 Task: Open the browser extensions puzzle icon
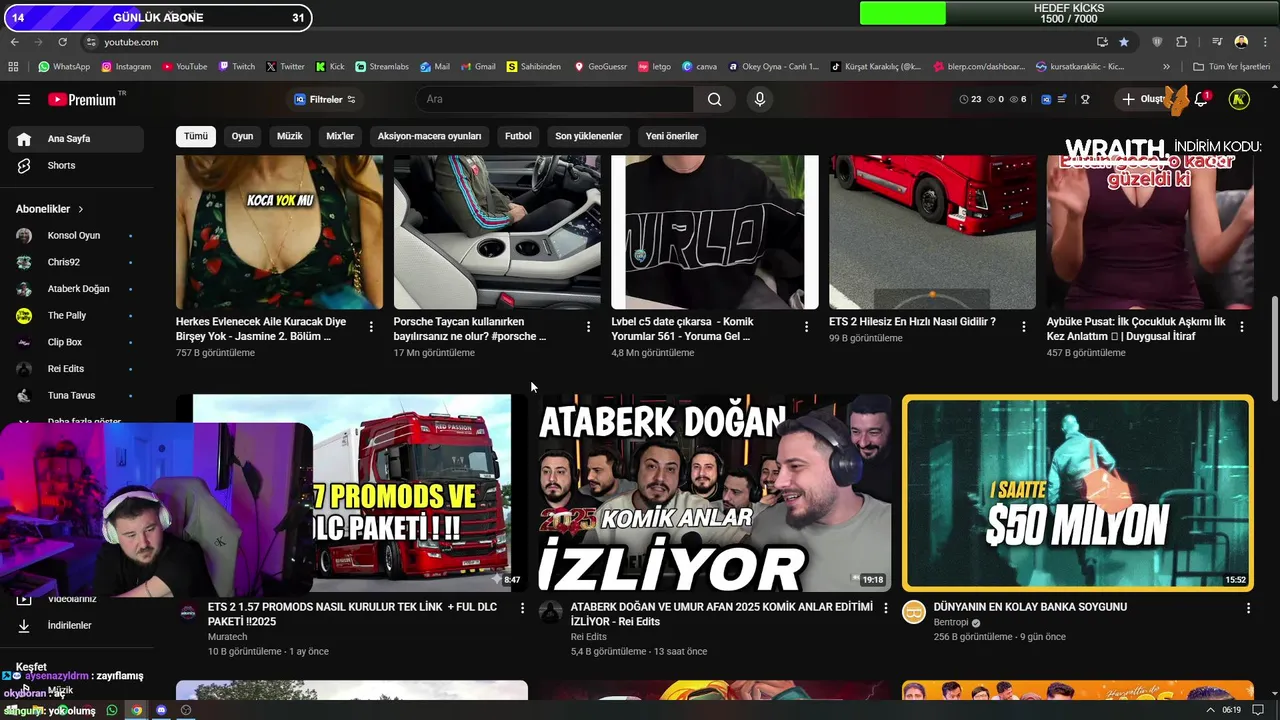[x=1182, y=42]
